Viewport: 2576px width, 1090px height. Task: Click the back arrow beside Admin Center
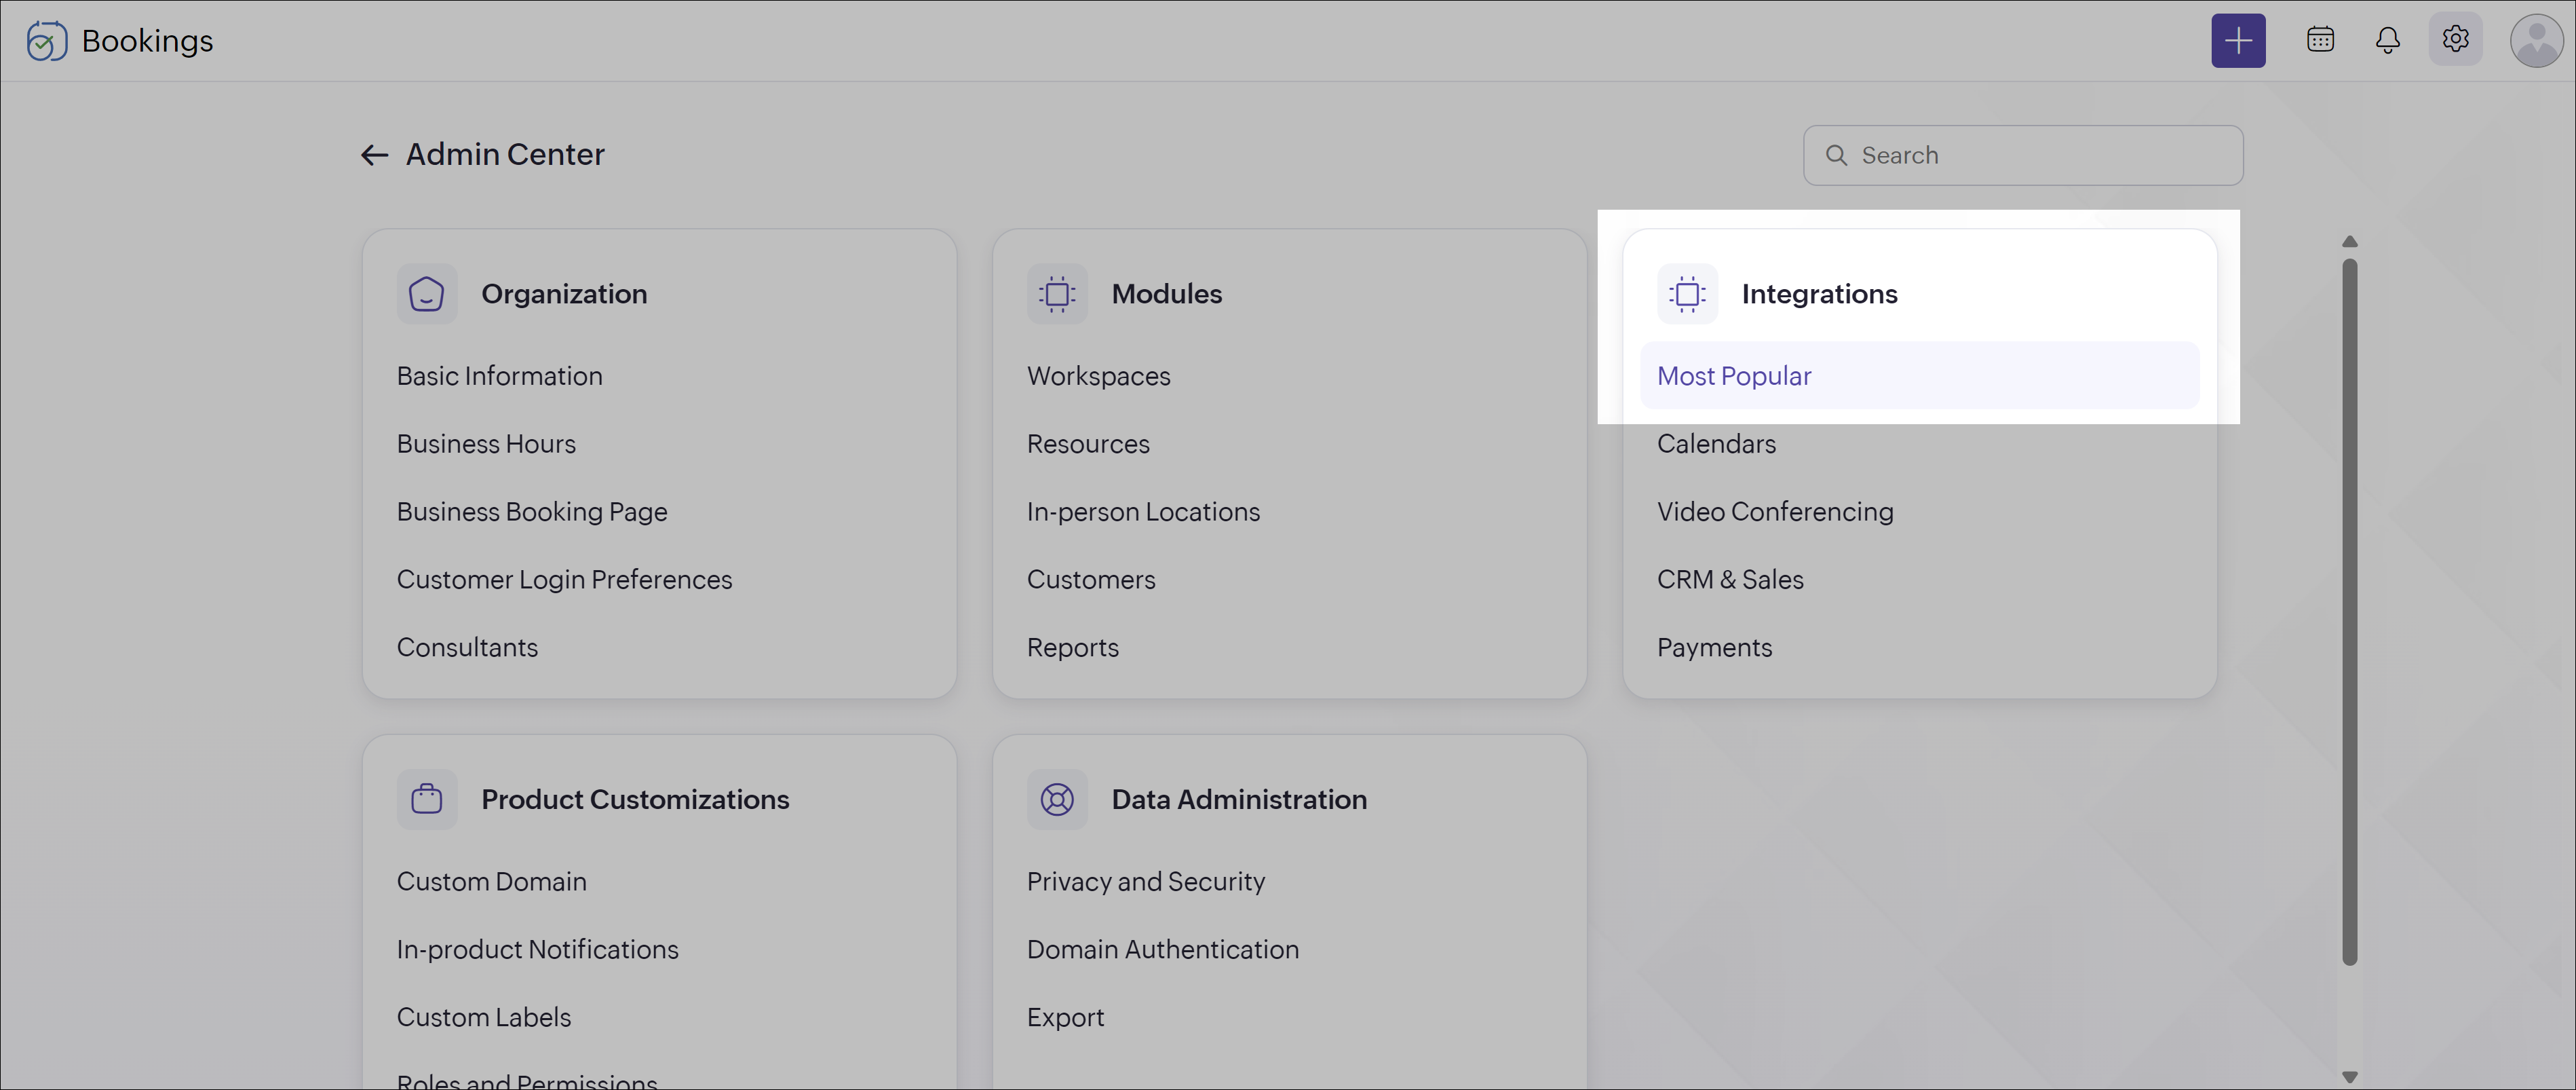pyautogui.click(x=374, y=154)
